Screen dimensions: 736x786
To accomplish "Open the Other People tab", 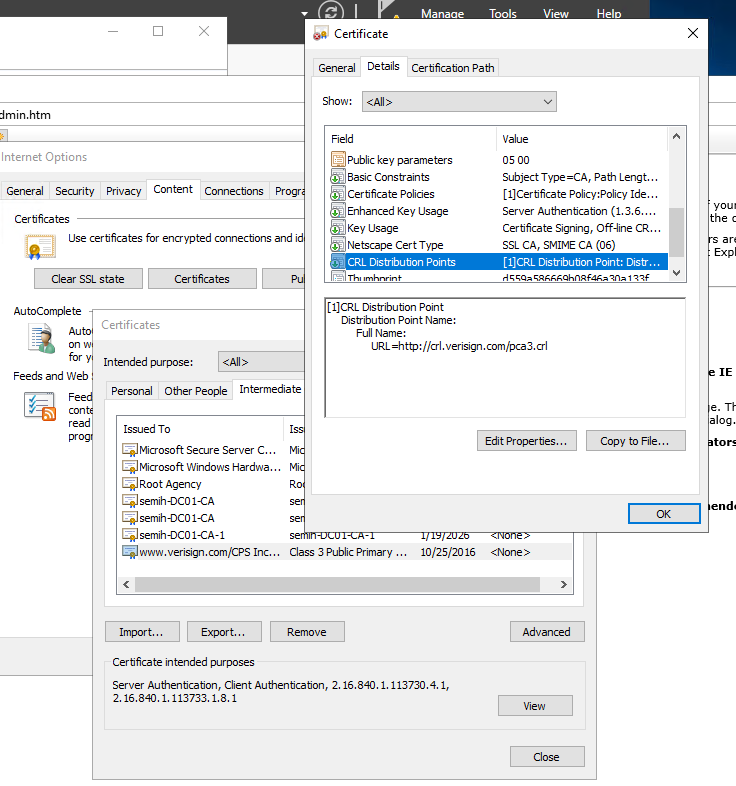I will [x=195, y=391].
